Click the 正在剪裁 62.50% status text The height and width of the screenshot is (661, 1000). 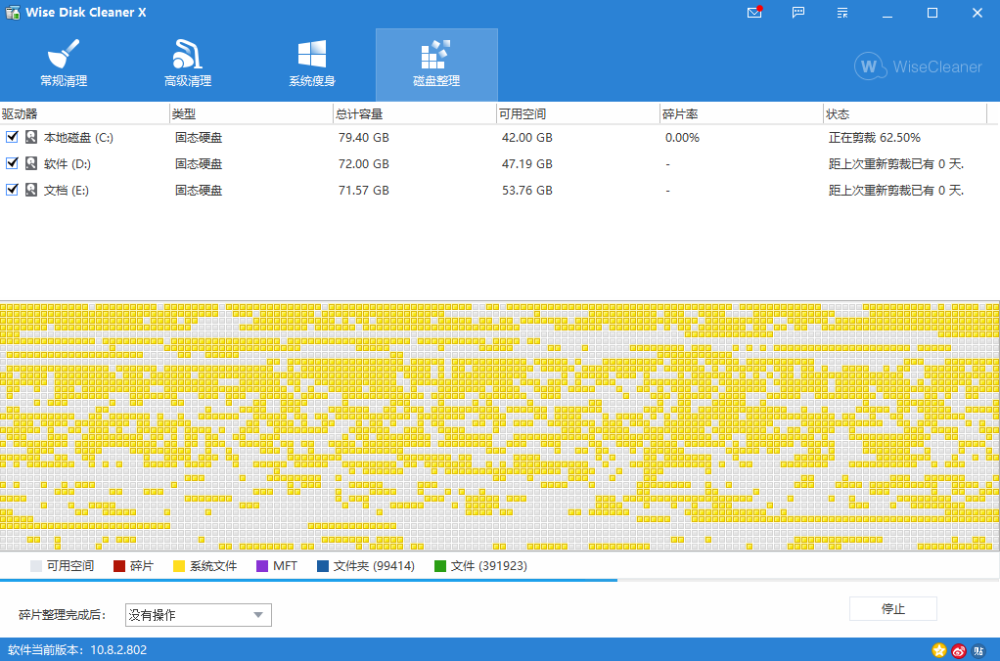(874, 138)
